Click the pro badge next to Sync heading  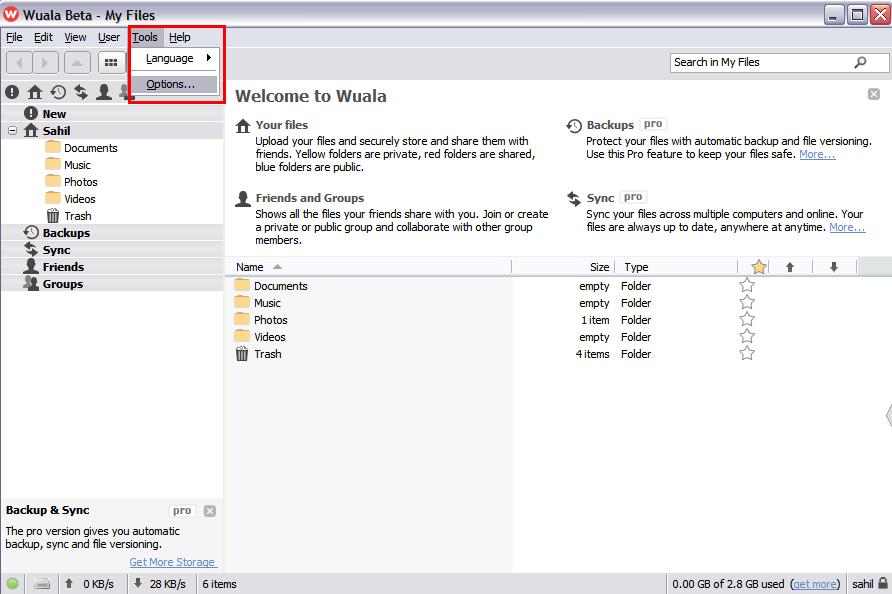[x=633, y=196]
